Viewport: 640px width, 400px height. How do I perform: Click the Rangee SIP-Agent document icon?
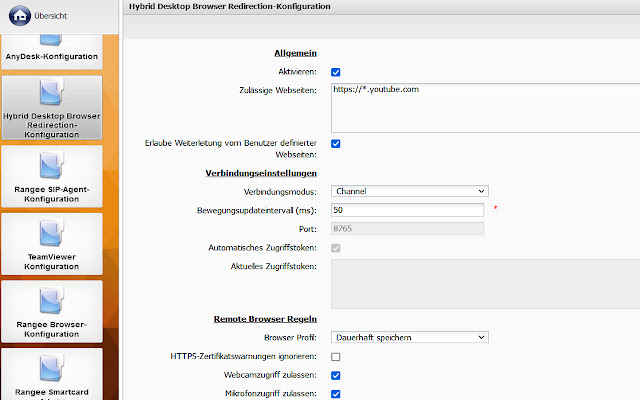(x=51, y=165)
